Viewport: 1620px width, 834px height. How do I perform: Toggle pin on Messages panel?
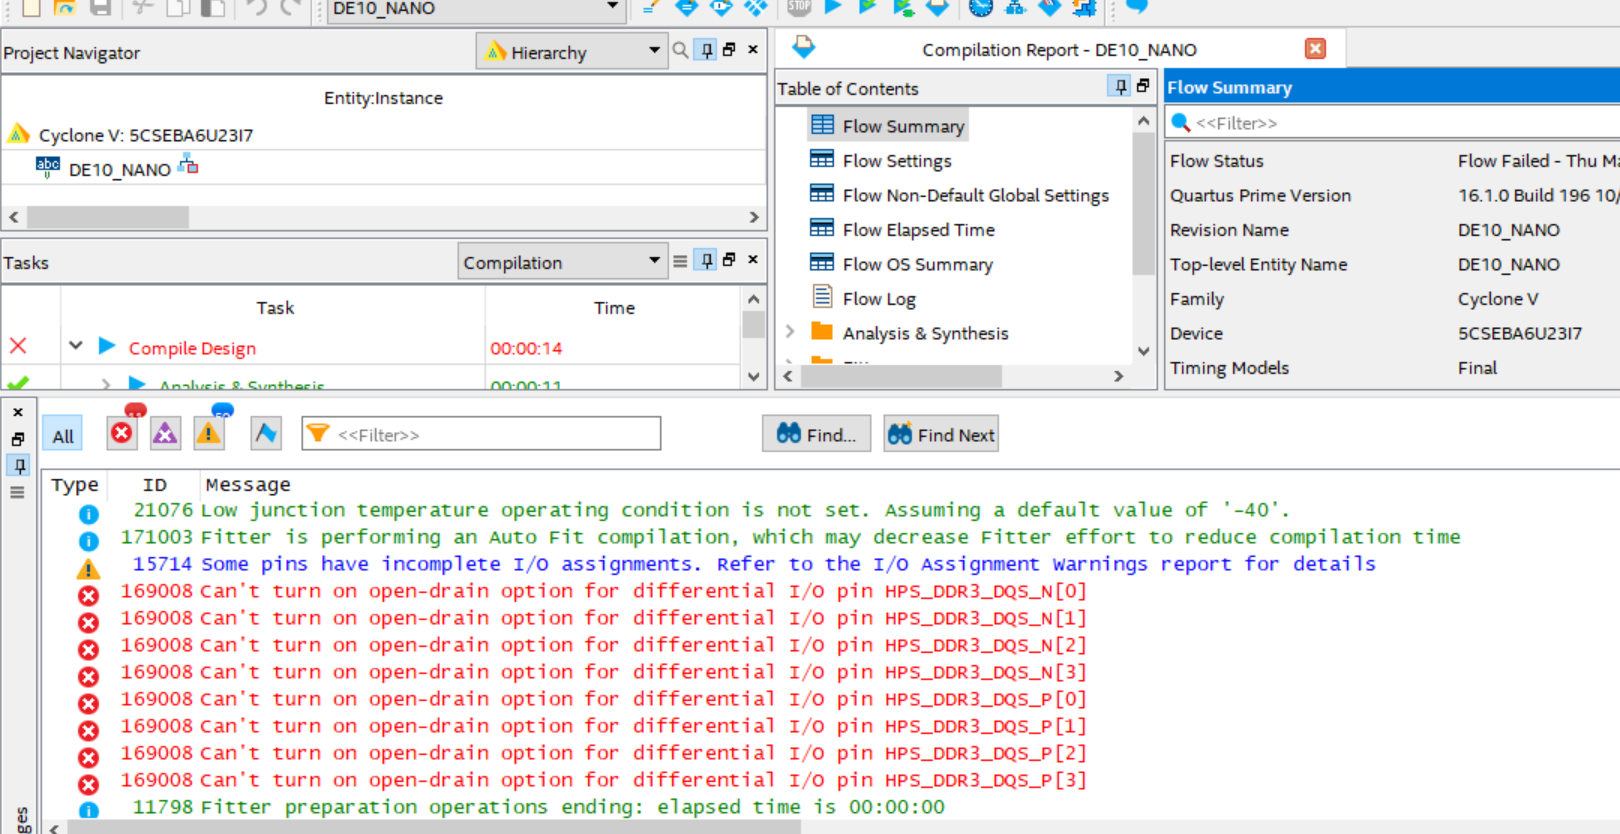[18, 465]
